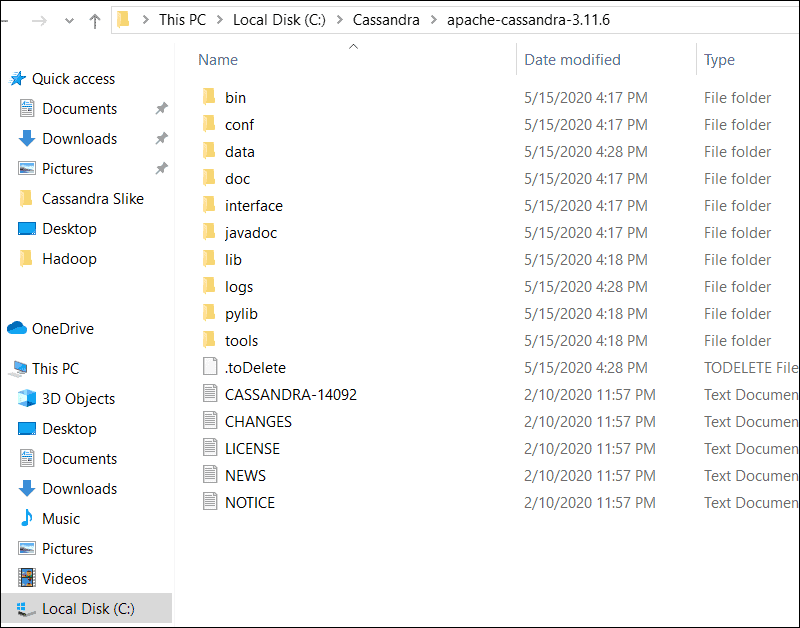Click date '5/15/2020 4:28 PM' of data row
The height and width of the screenshot is (628, 800).
[586, 152]
